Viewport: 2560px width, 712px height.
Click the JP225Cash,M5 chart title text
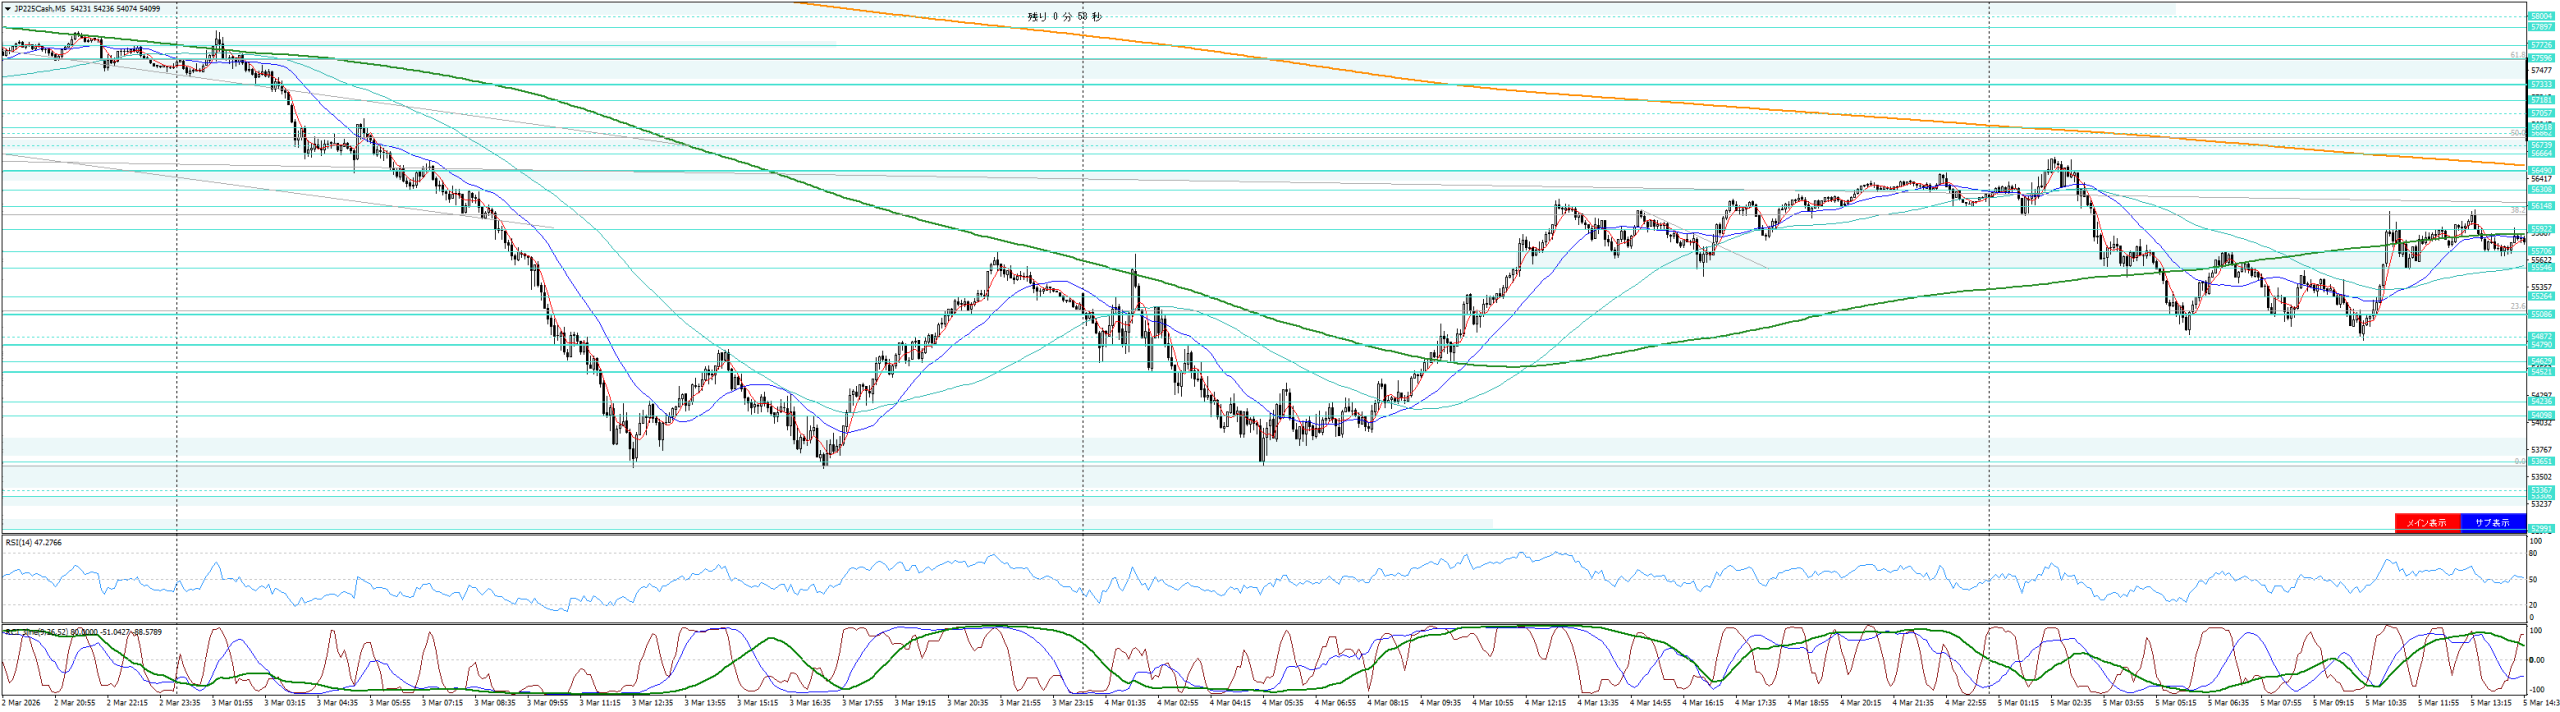point(40,9)
